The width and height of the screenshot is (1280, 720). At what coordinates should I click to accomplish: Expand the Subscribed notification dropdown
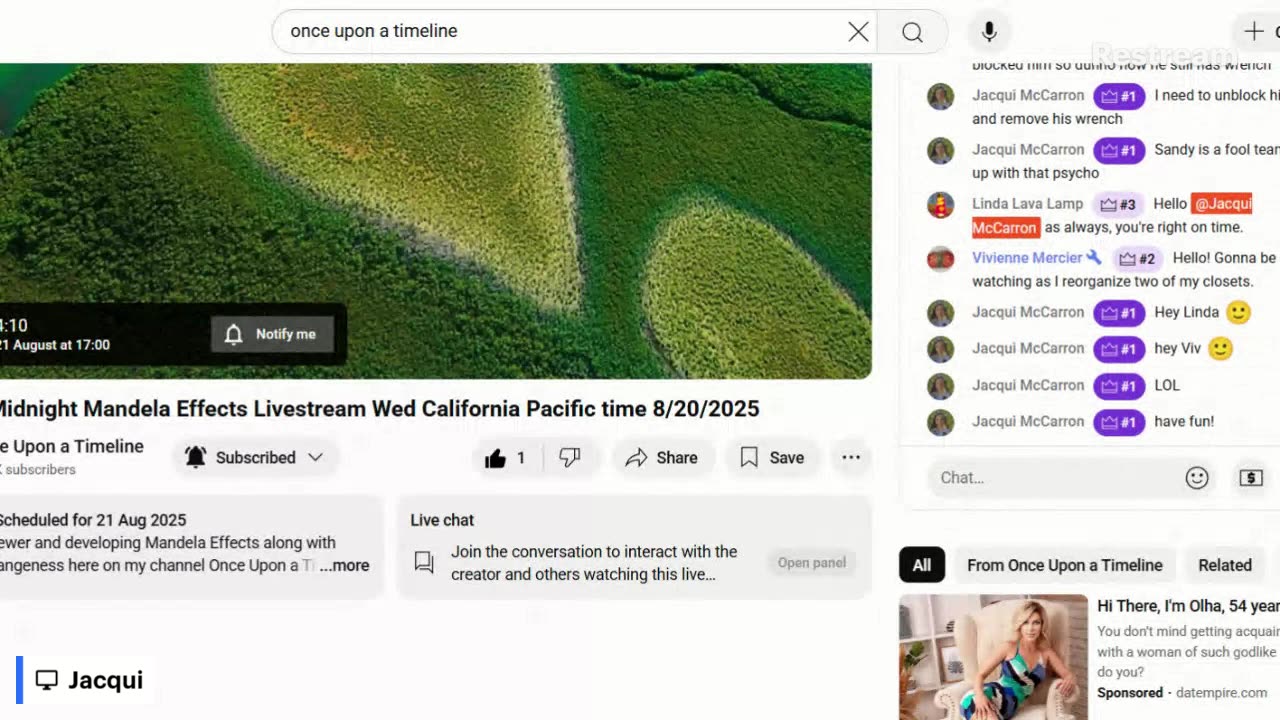tap(255, 457)
